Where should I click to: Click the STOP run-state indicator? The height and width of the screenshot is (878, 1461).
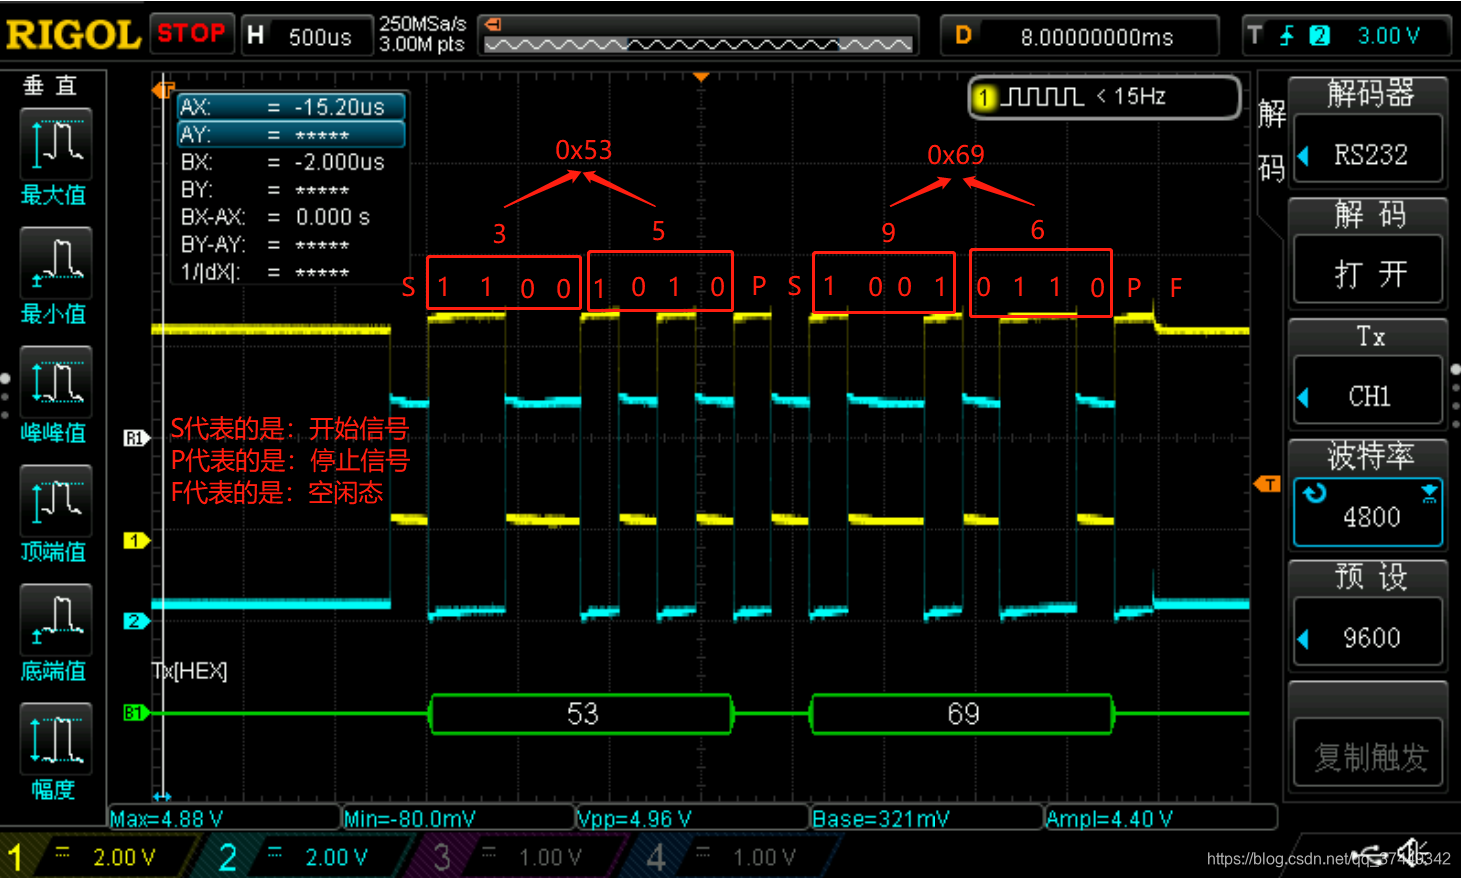point(191,33)
